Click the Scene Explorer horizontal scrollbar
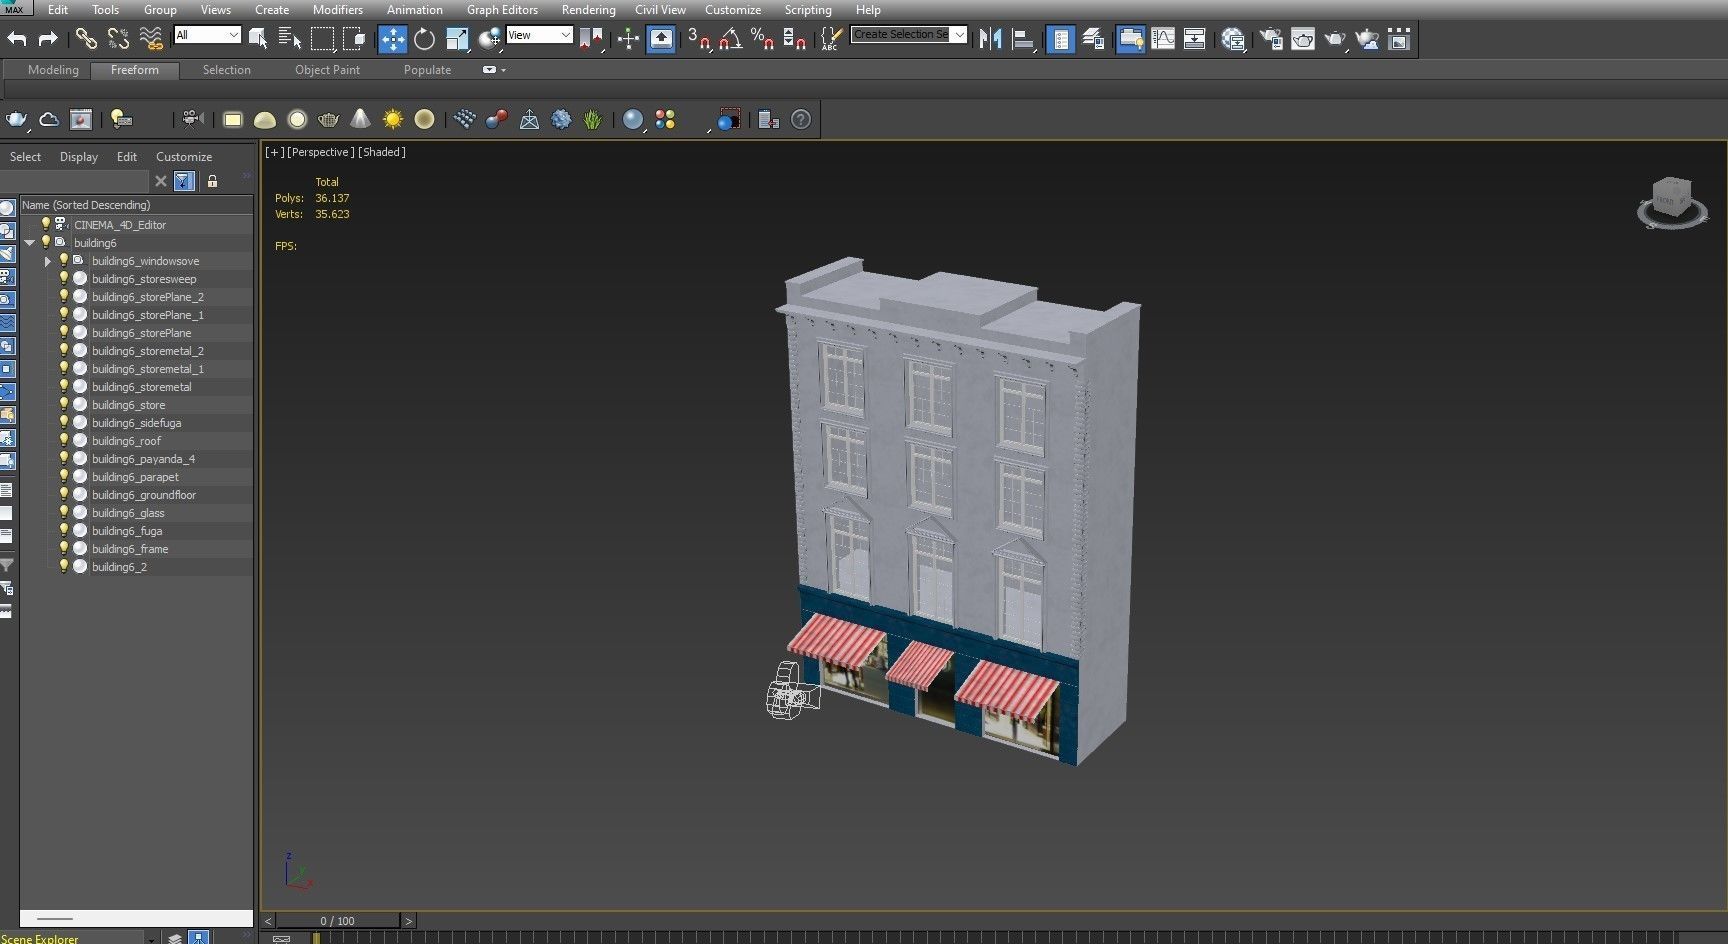 pyautogui.click(x=136, y=918)
